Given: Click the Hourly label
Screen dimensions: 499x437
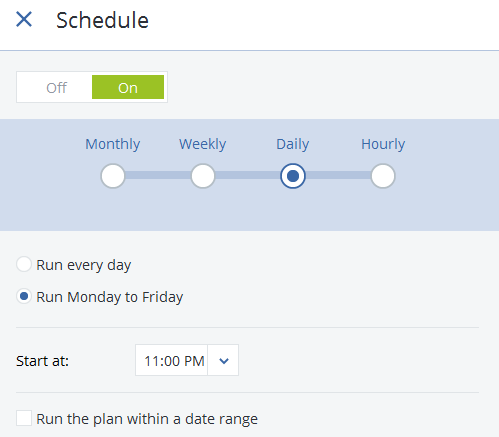Looking at the screenshot, I should pyautogui.click(x=383, y=144).
